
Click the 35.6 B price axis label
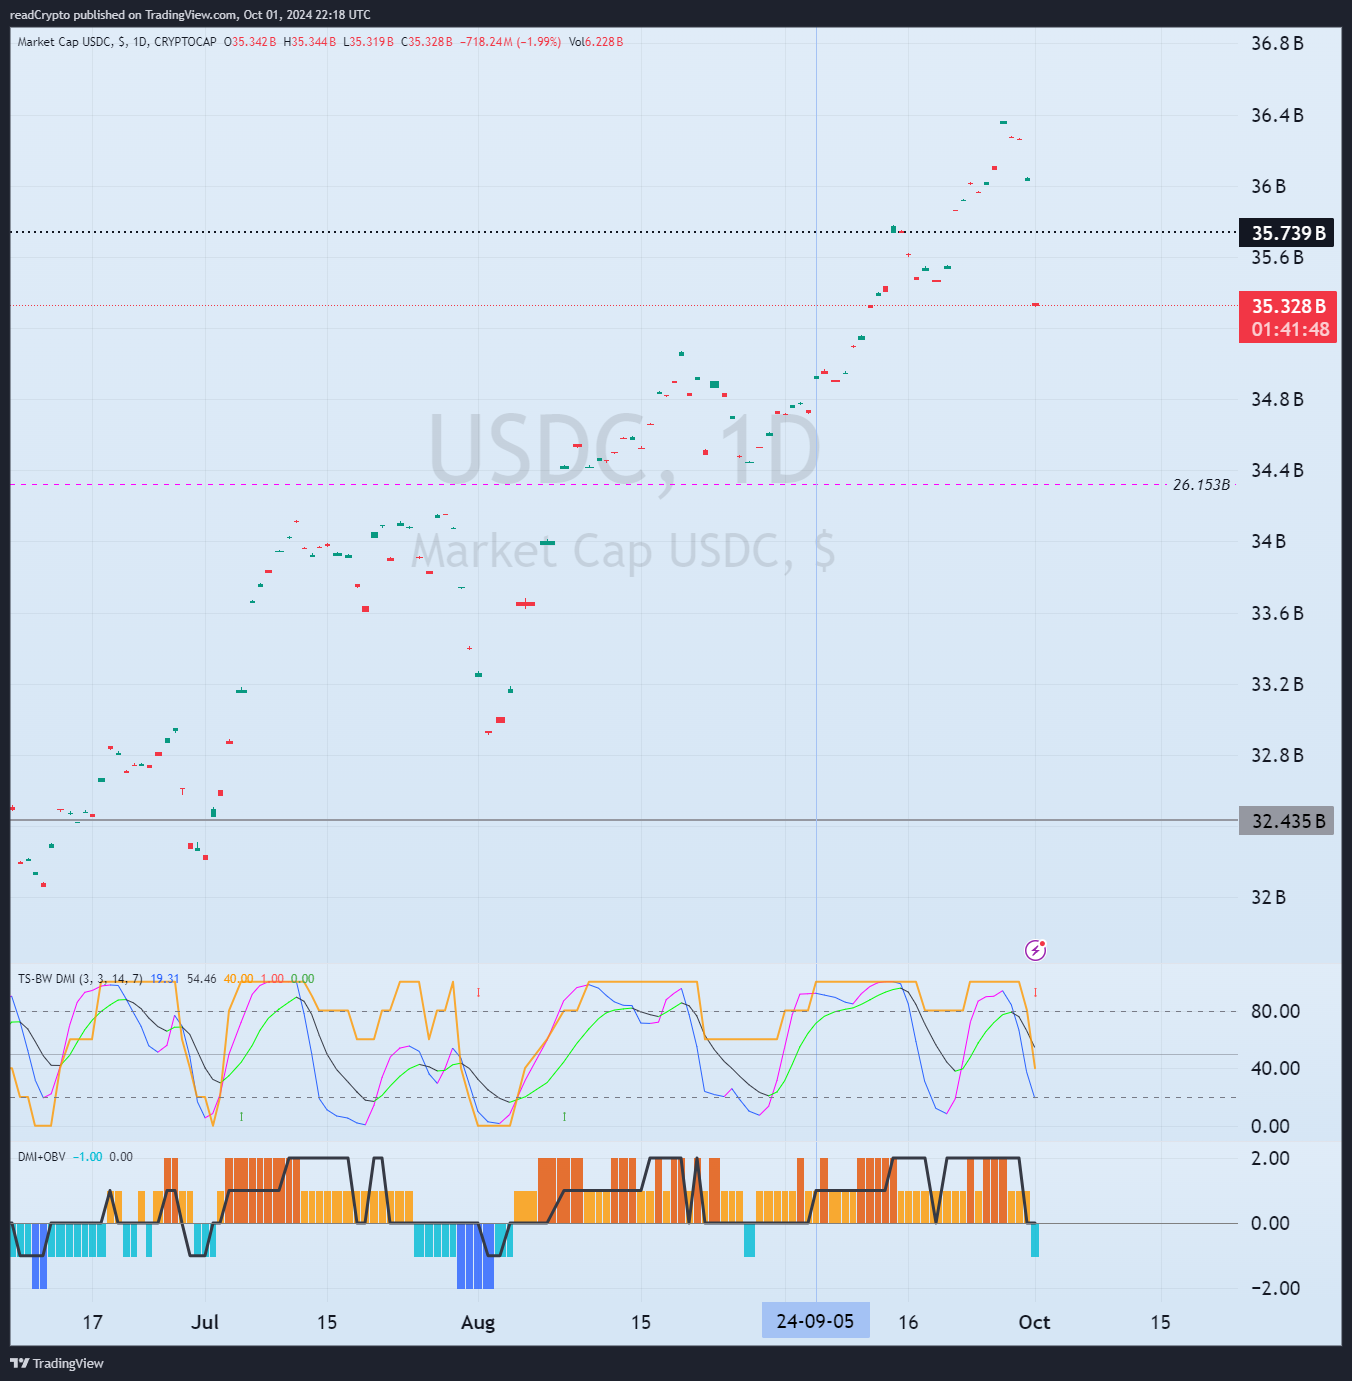coord(1277,257)
